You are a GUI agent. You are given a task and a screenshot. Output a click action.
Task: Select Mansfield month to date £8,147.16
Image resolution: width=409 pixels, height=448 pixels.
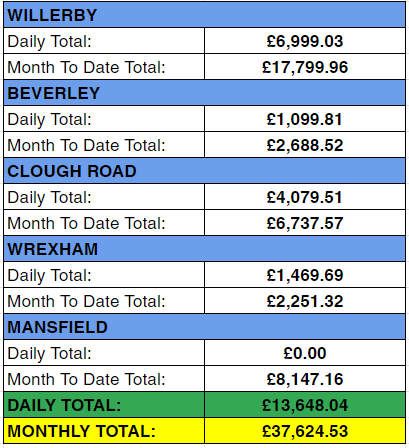point(305,379)
